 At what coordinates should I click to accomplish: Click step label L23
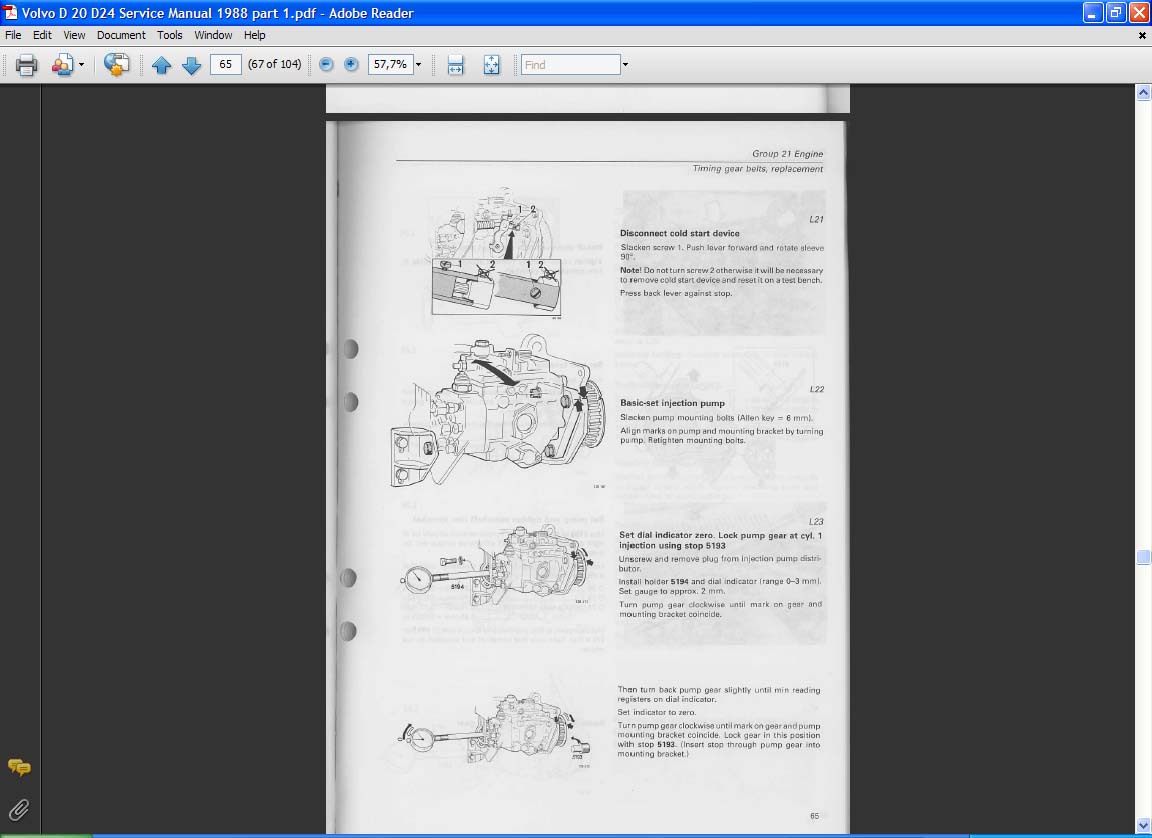point(816,521)
